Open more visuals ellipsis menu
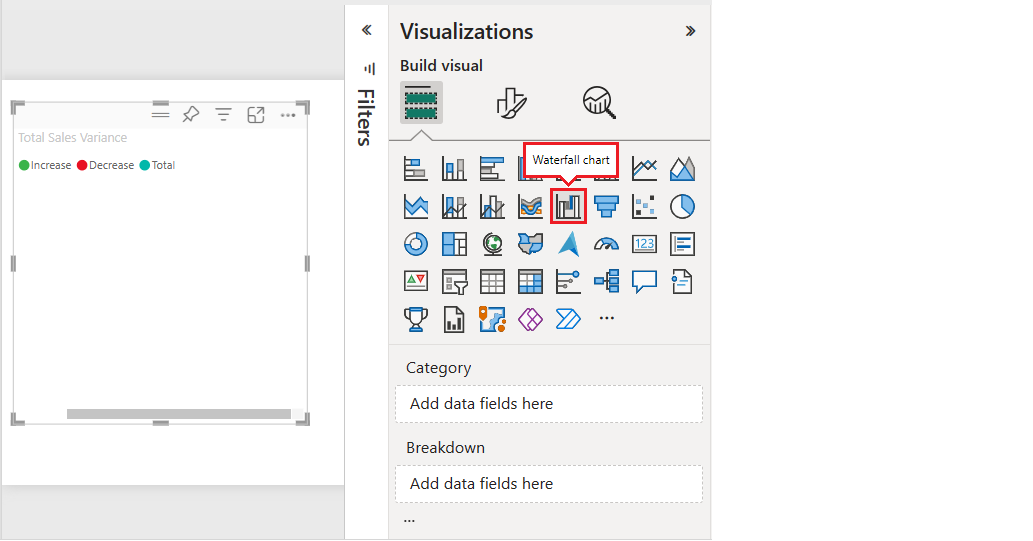 tap(606, 319)
